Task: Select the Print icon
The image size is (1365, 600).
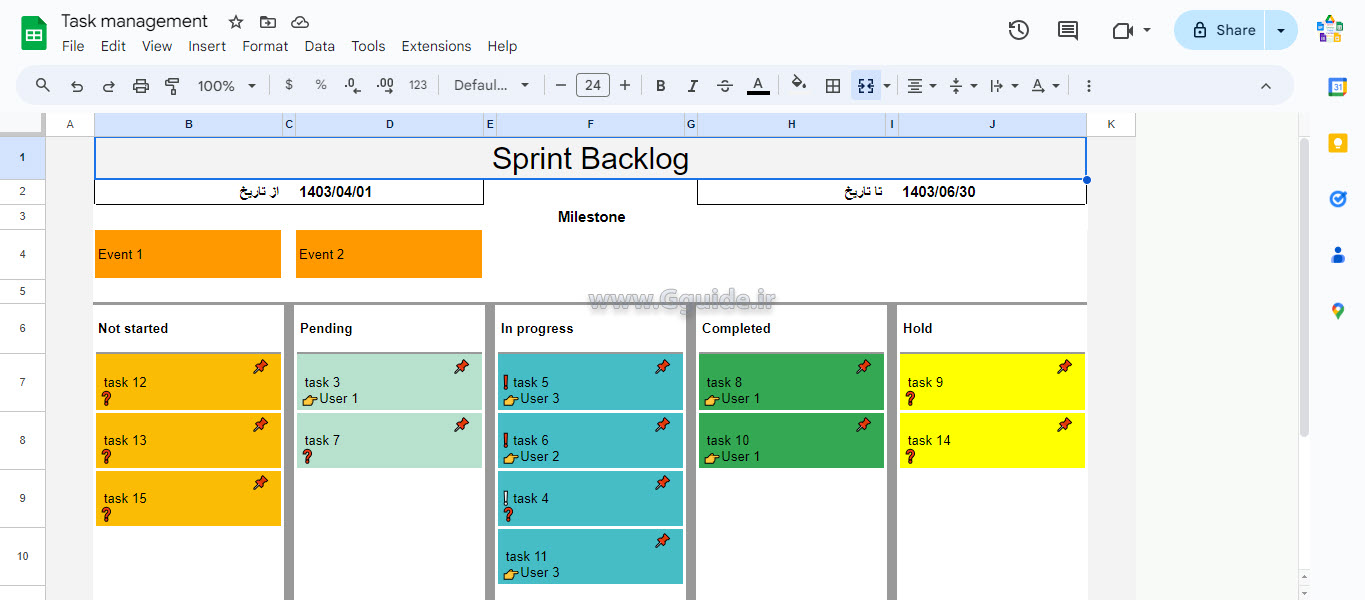Action: coord(141,85)
